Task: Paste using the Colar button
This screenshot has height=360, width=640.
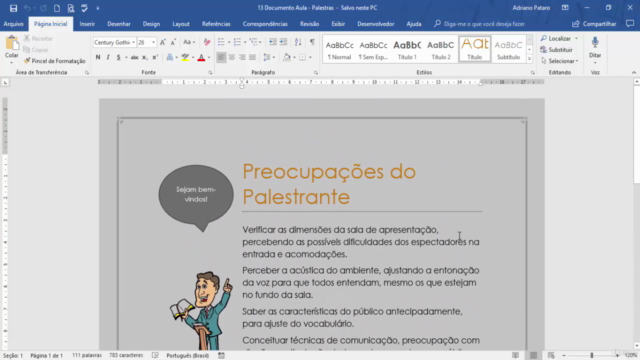Action: 11,49
